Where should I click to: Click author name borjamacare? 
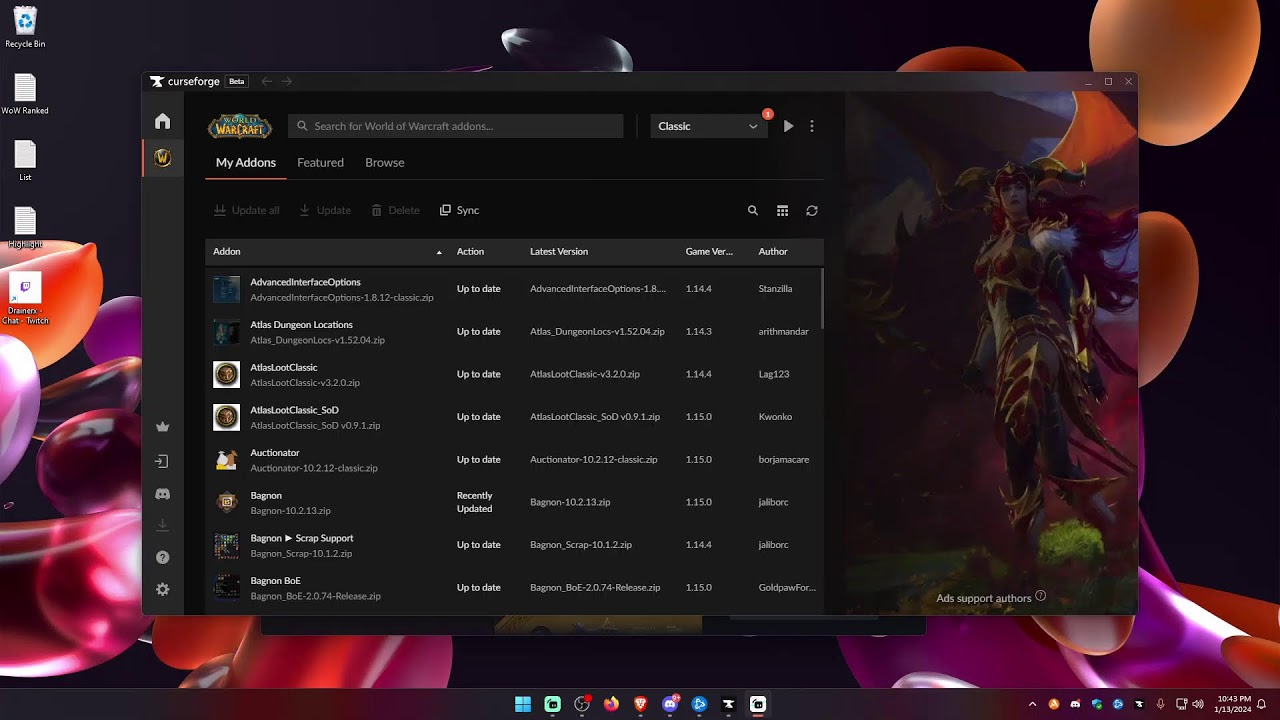(x=784, y=460)
